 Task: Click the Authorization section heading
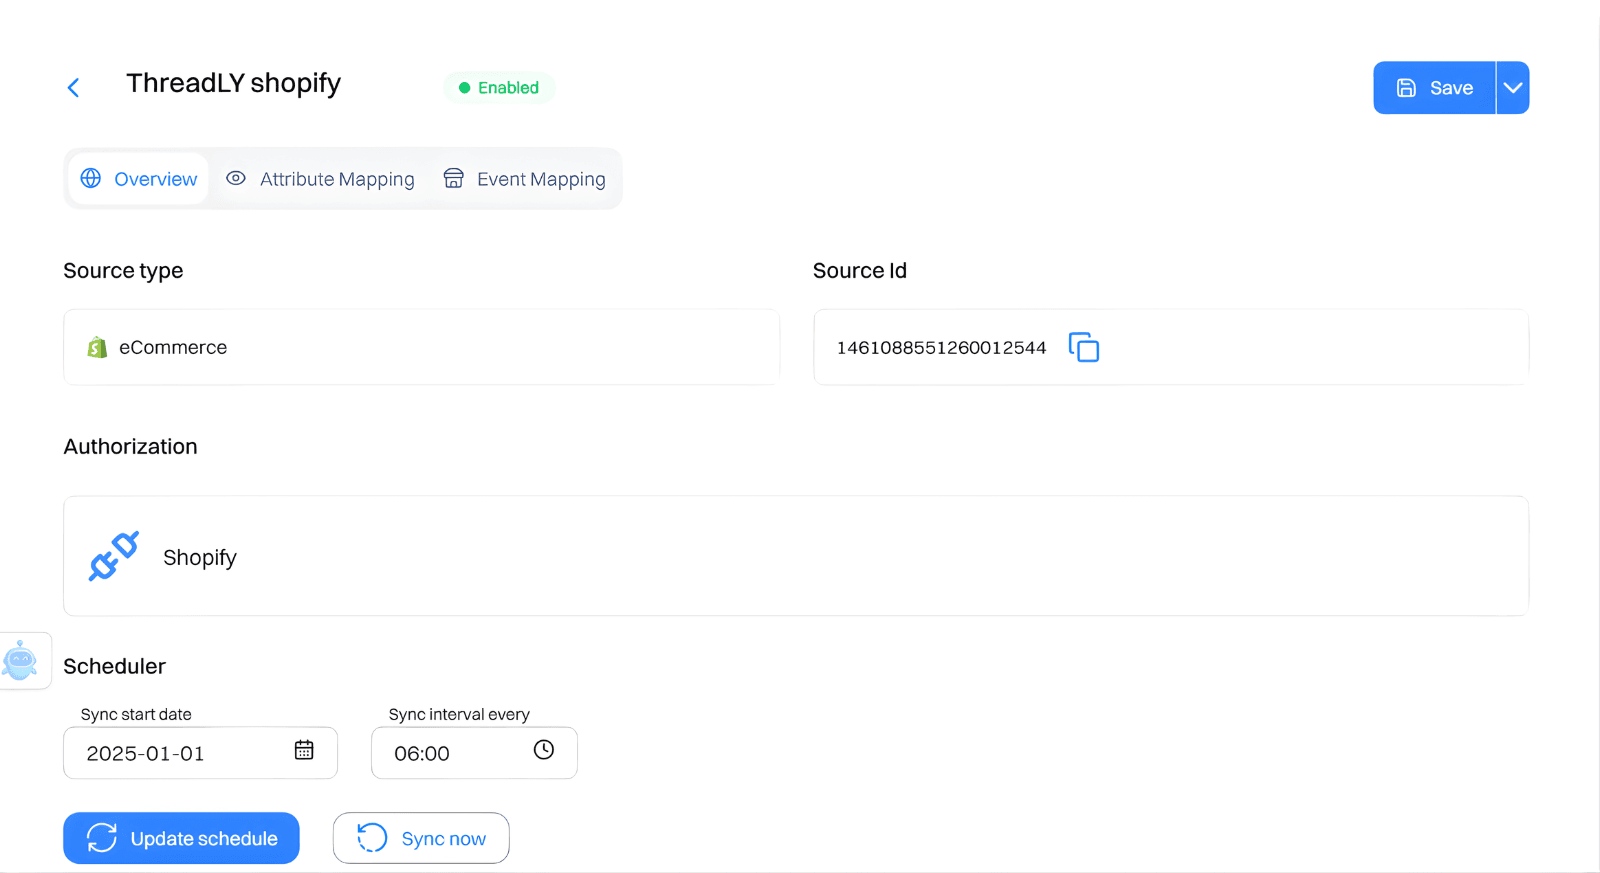(130, 447)
